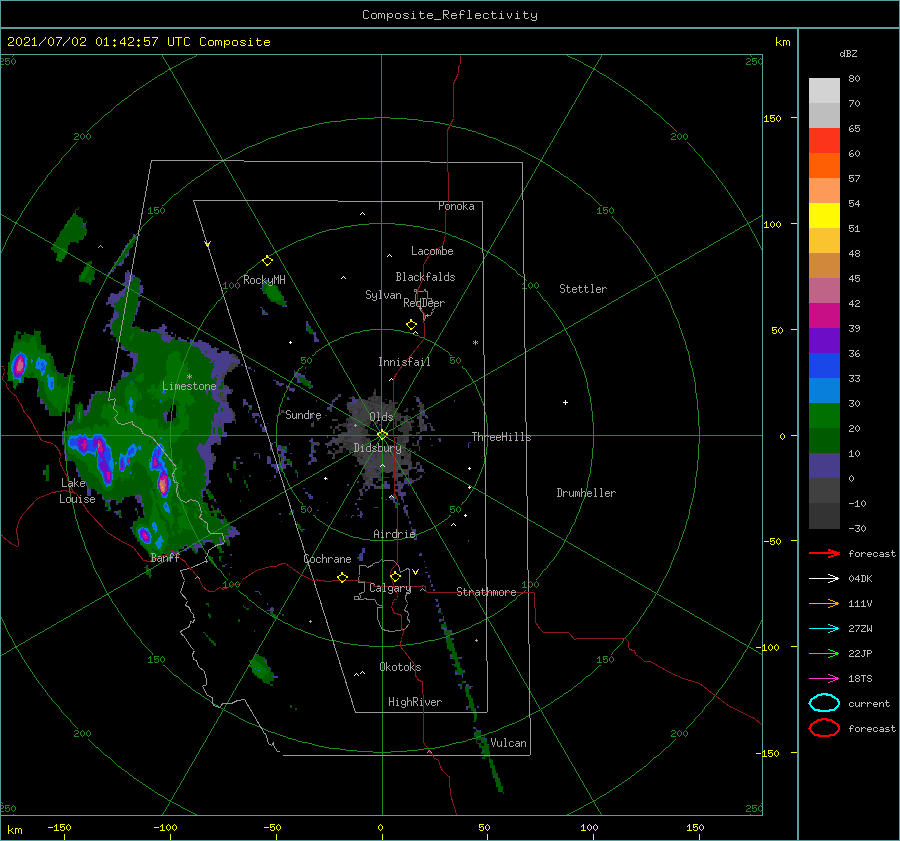This screenshot has height=841, width=900.
Task: Pick the yellow 51-54 dBZ legend swatch
Action: tap(824, 215)
